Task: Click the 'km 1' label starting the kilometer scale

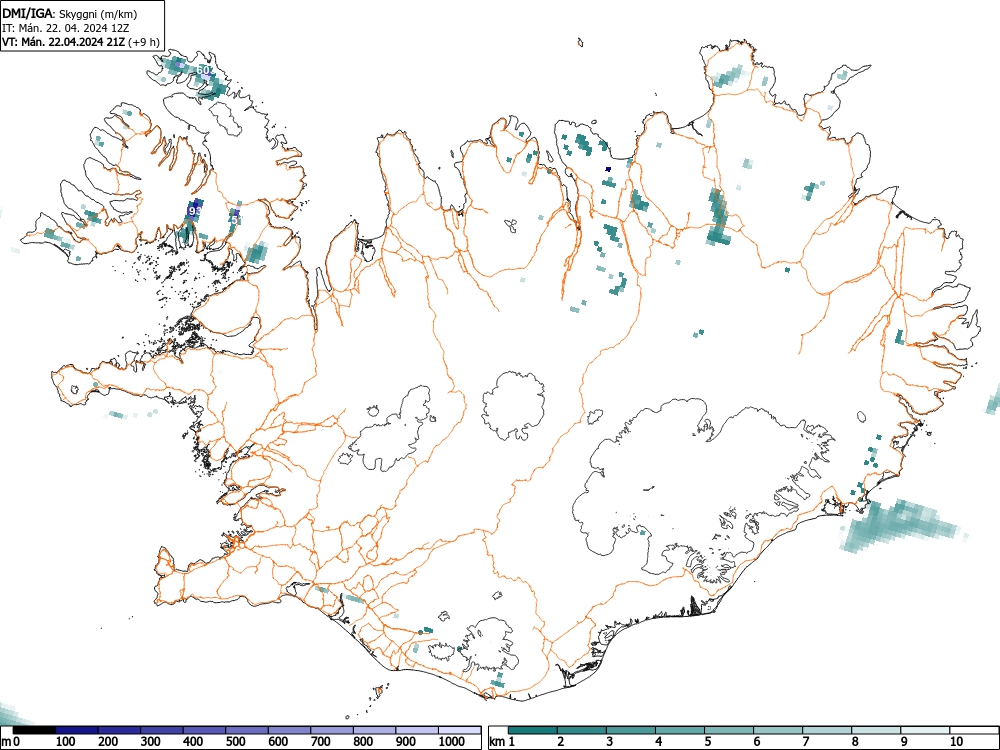Action: pos(502,741)
